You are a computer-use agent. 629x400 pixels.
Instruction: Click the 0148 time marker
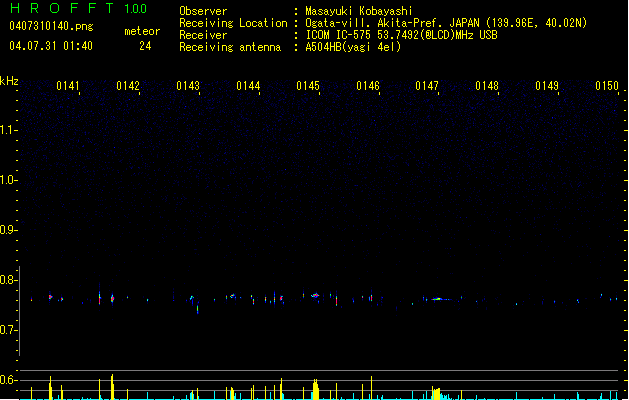tap(487, 86)
